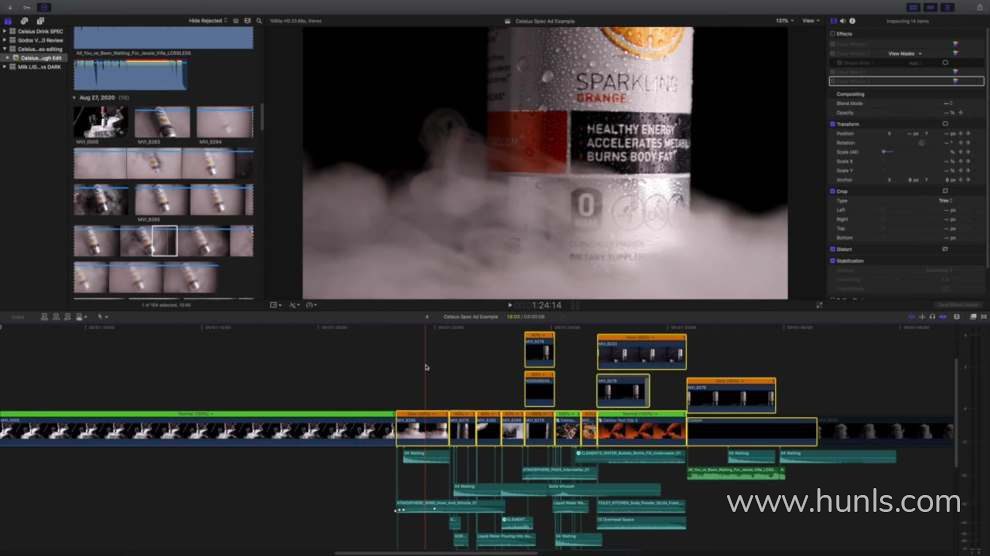
Task: Toggle the browser panel visibility button
Action: point(913,8)
